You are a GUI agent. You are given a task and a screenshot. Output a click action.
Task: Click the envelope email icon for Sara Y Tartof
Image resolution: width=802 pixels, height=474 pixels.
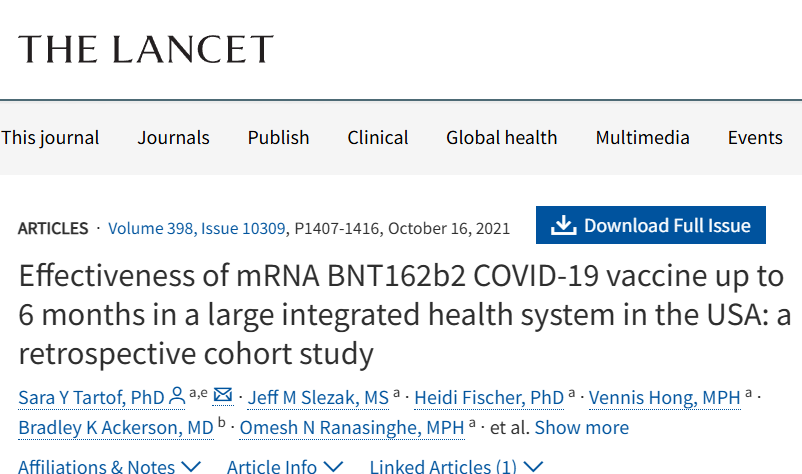coord(222,395)
